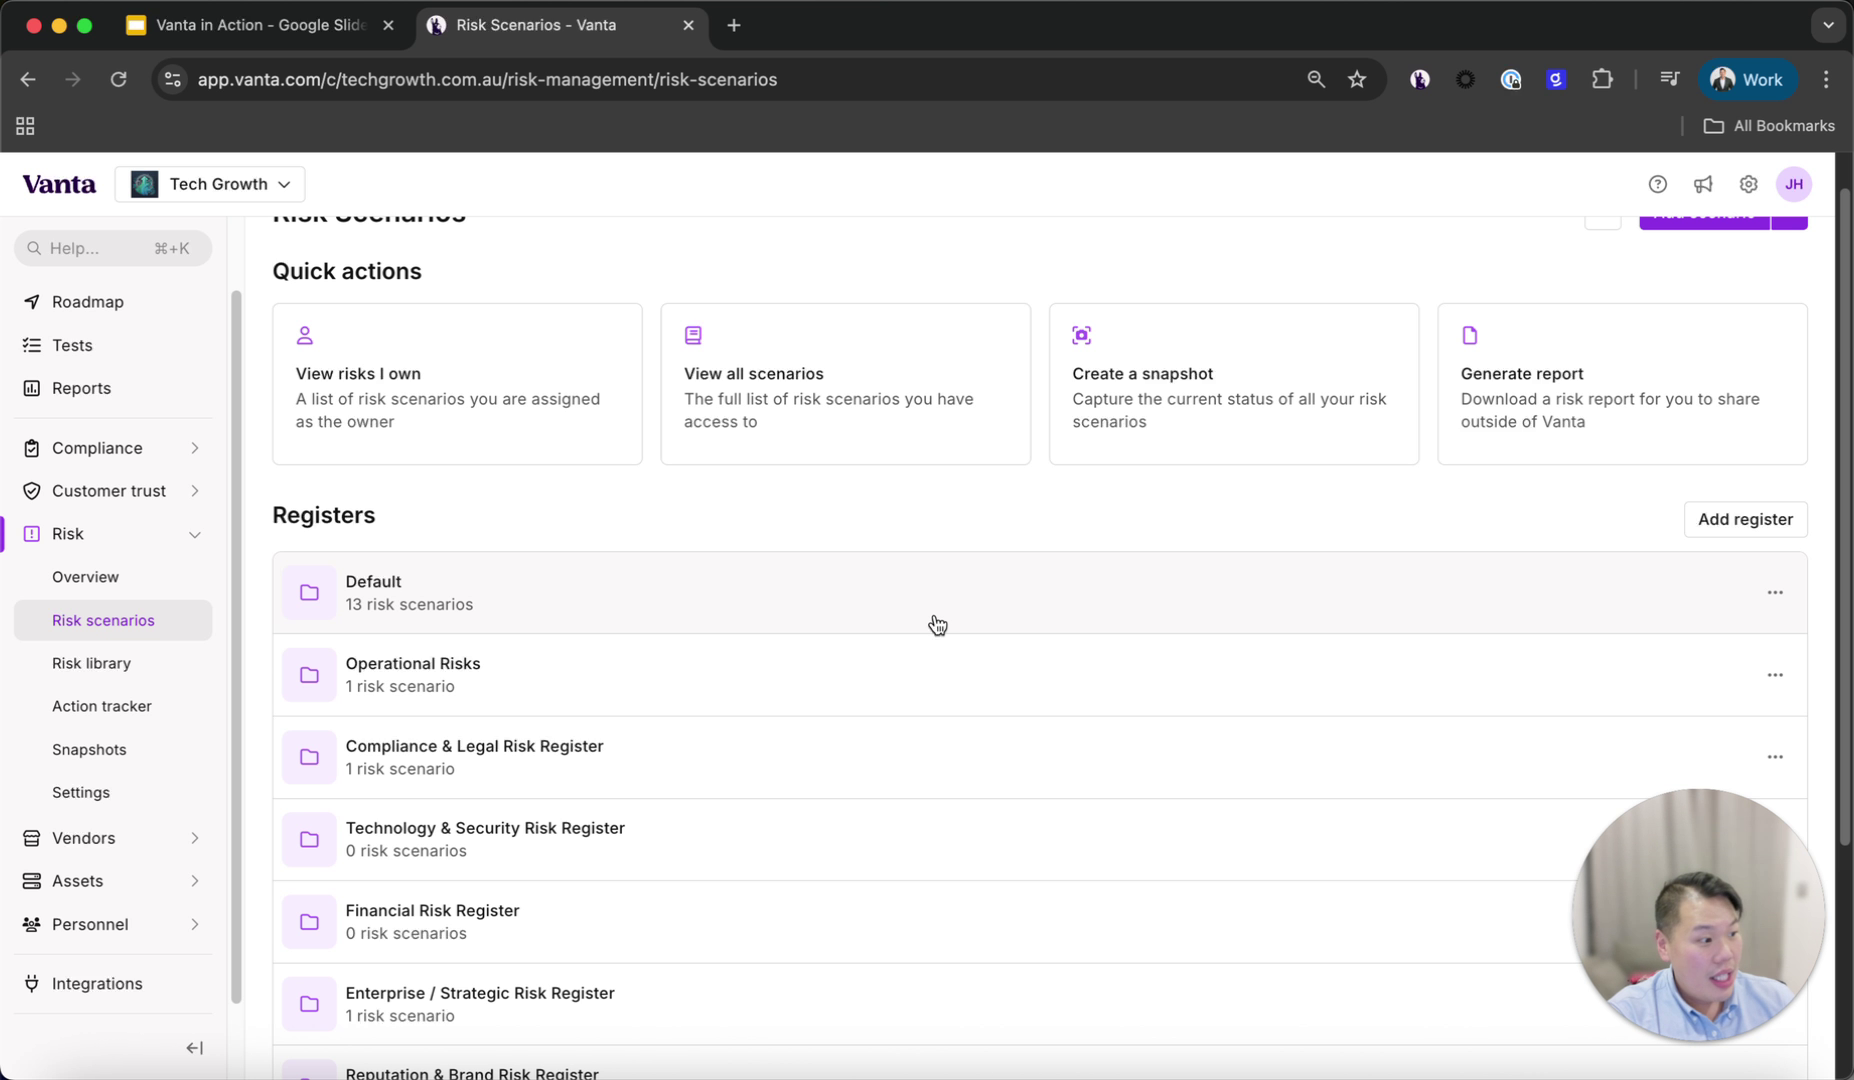Open Reports from the left navigation
Viewport: 1854px width, 1080px height.
click(x=80, y=388)
